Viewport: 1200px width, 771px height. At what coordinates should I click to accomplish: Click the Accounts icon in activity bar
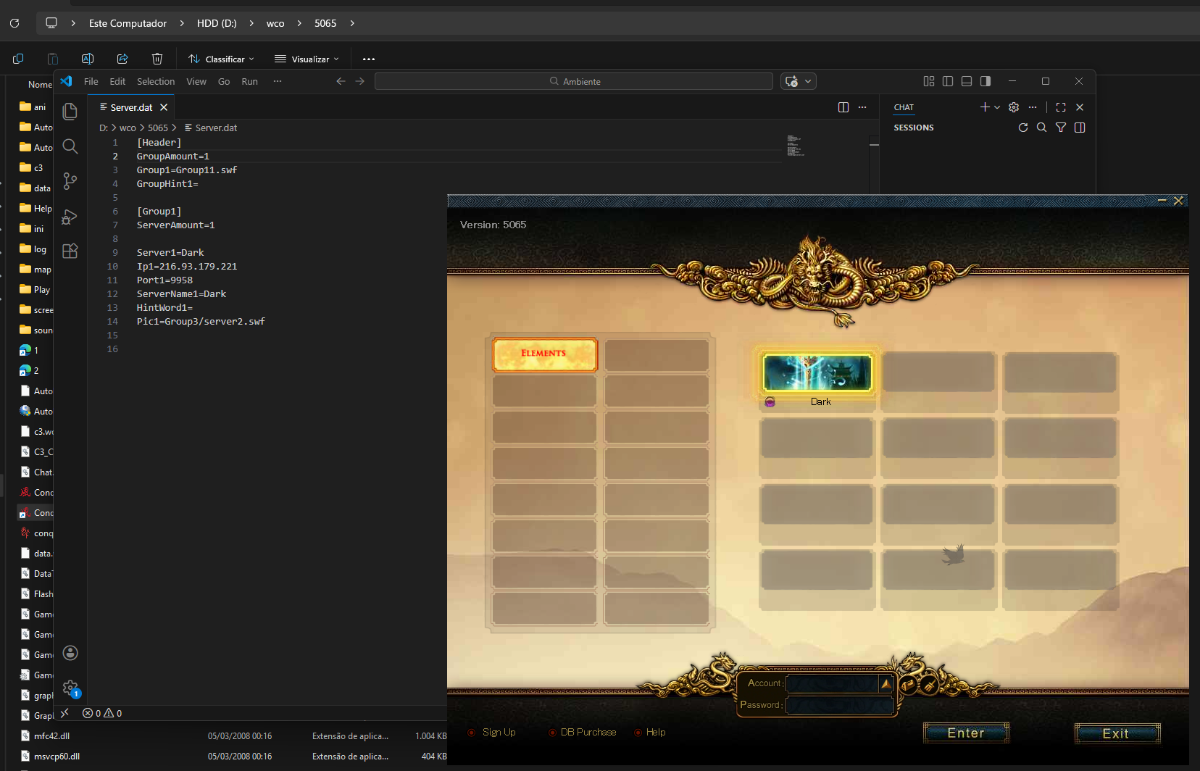coord(70,653)
